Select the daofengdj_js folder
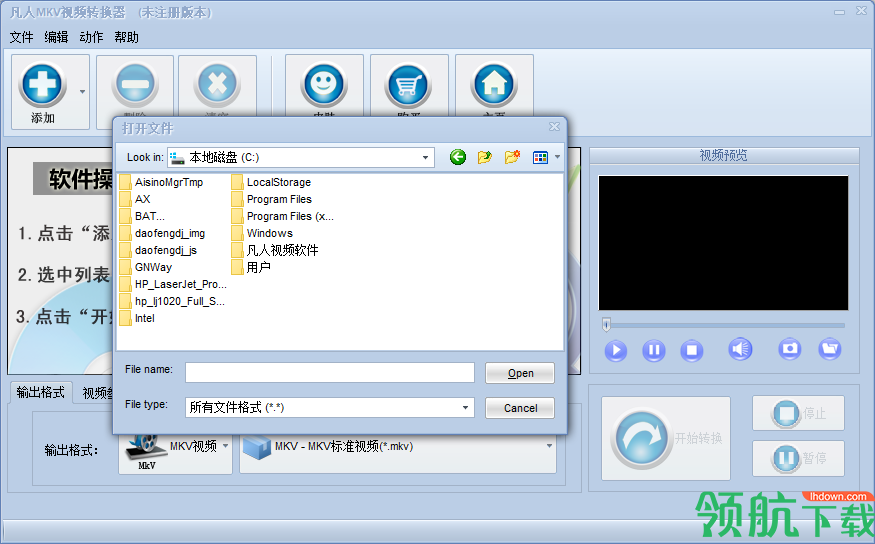This screenshot has width=875, height=544. (x=158, y=251)
